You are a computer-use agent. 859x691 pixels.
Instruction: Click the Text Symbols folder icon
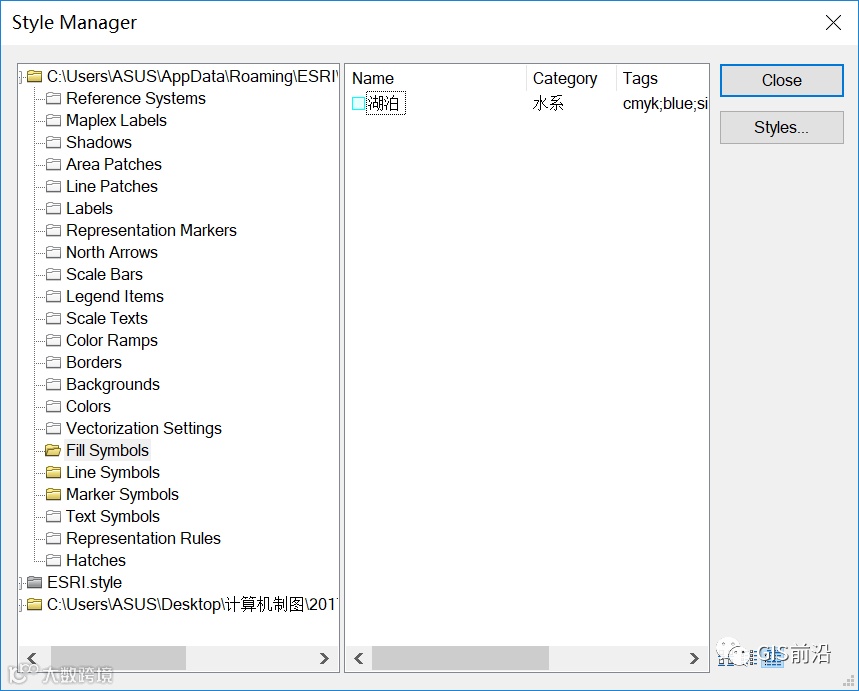point(53,516)
